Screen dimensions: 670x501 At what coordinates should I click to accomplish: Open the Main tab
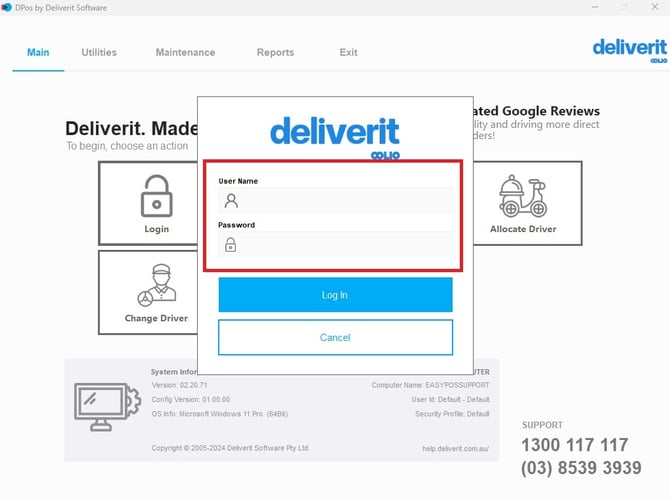[38, 52]
